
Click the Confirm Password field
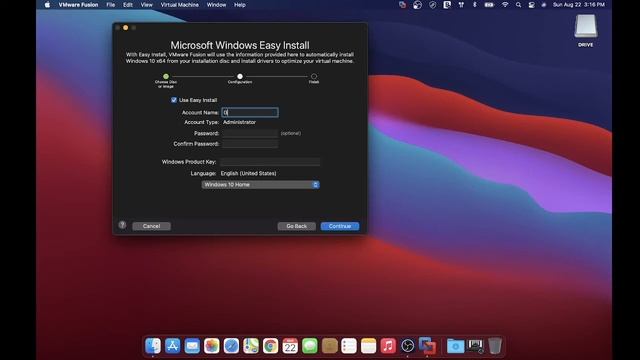pos(250,144)
